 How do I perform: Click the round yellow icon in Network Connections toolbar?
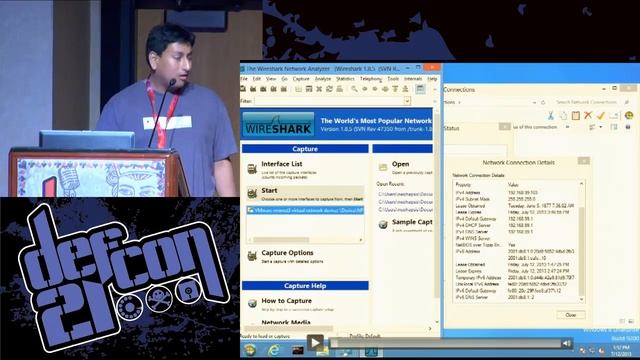click(x=629, y=116)
